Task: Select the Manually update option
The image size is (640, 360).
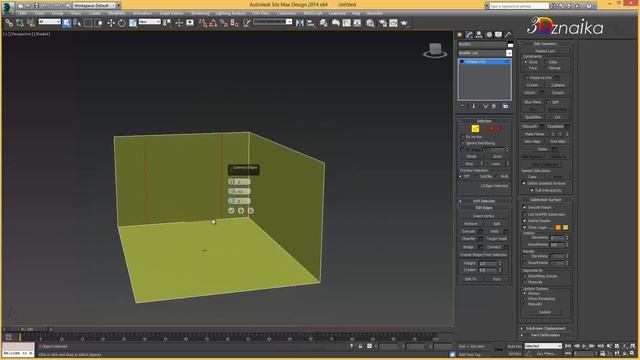Action: [x=525, y=304]
